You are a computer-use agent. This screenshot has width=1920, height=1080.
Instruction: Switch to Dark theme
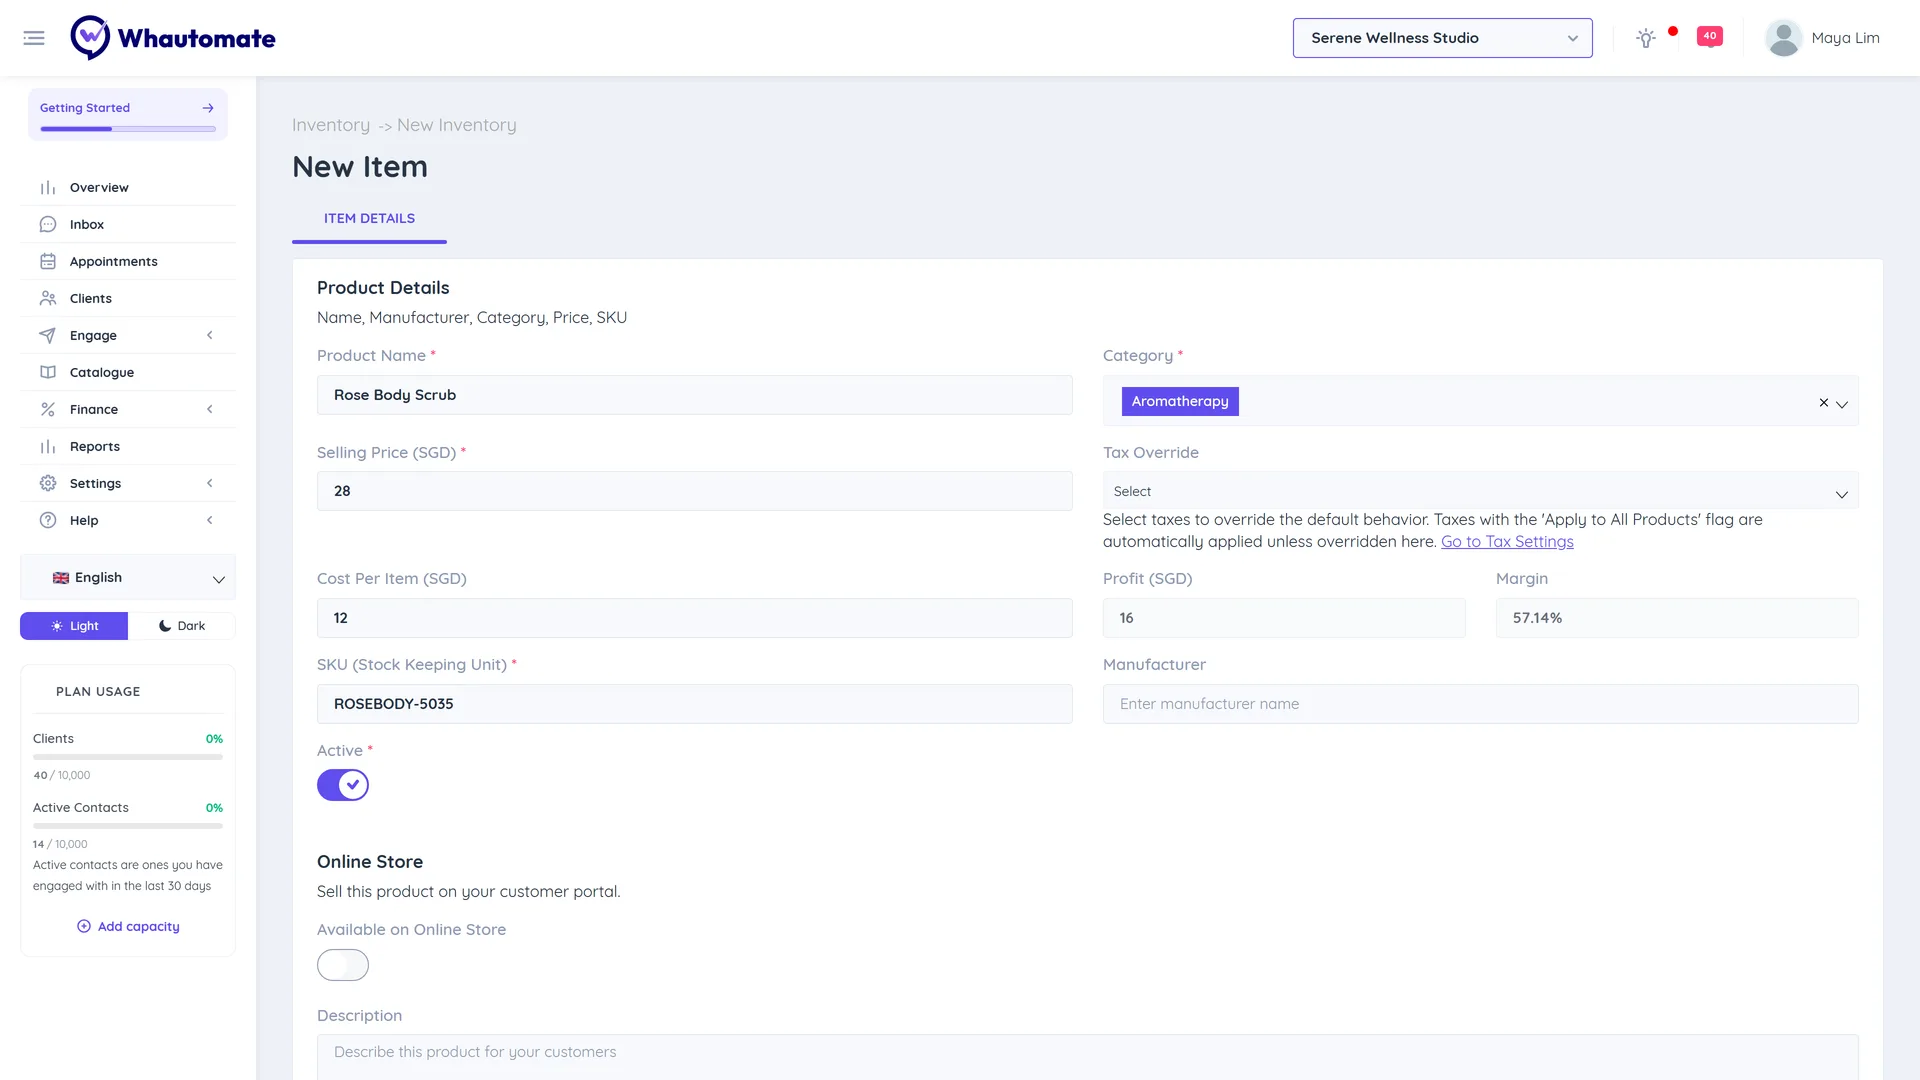182,627
